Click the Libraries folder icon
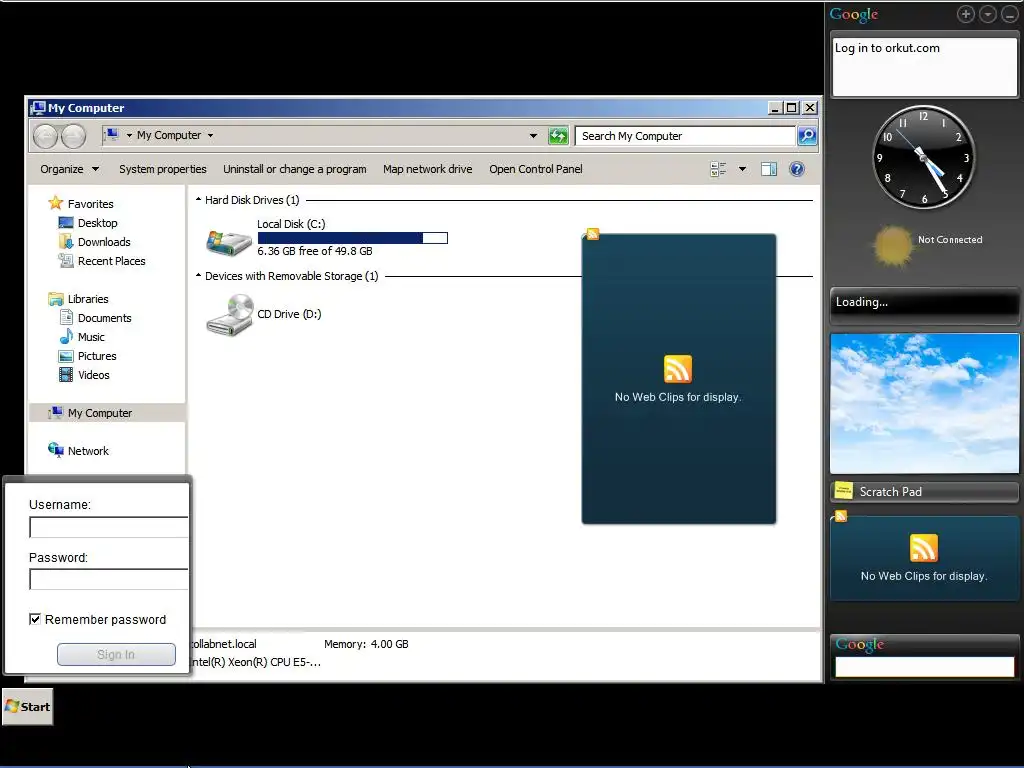1024x768 pixels. click(56, 299)
